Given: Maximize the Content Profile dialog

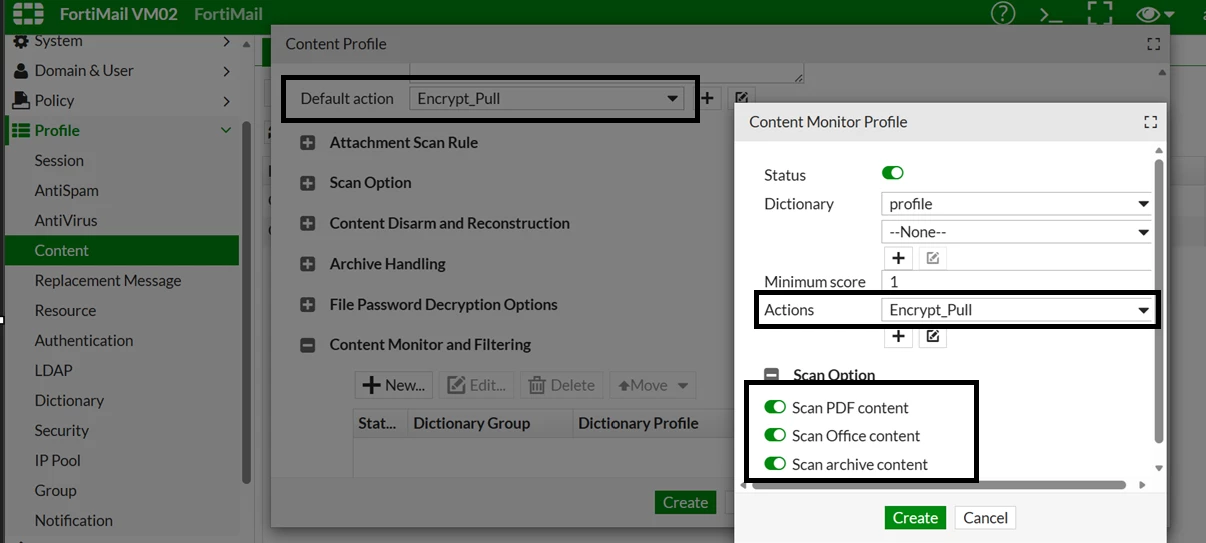Looking at the screenshot, I should pos(1154,44).
